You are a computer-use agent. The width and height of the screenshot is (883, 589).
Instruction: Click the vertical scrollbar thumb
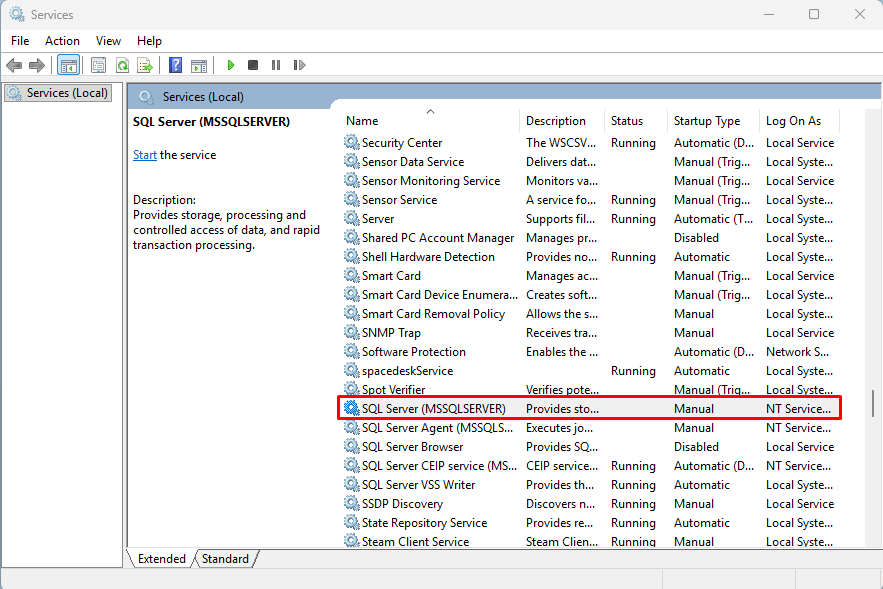pos(873,403)
